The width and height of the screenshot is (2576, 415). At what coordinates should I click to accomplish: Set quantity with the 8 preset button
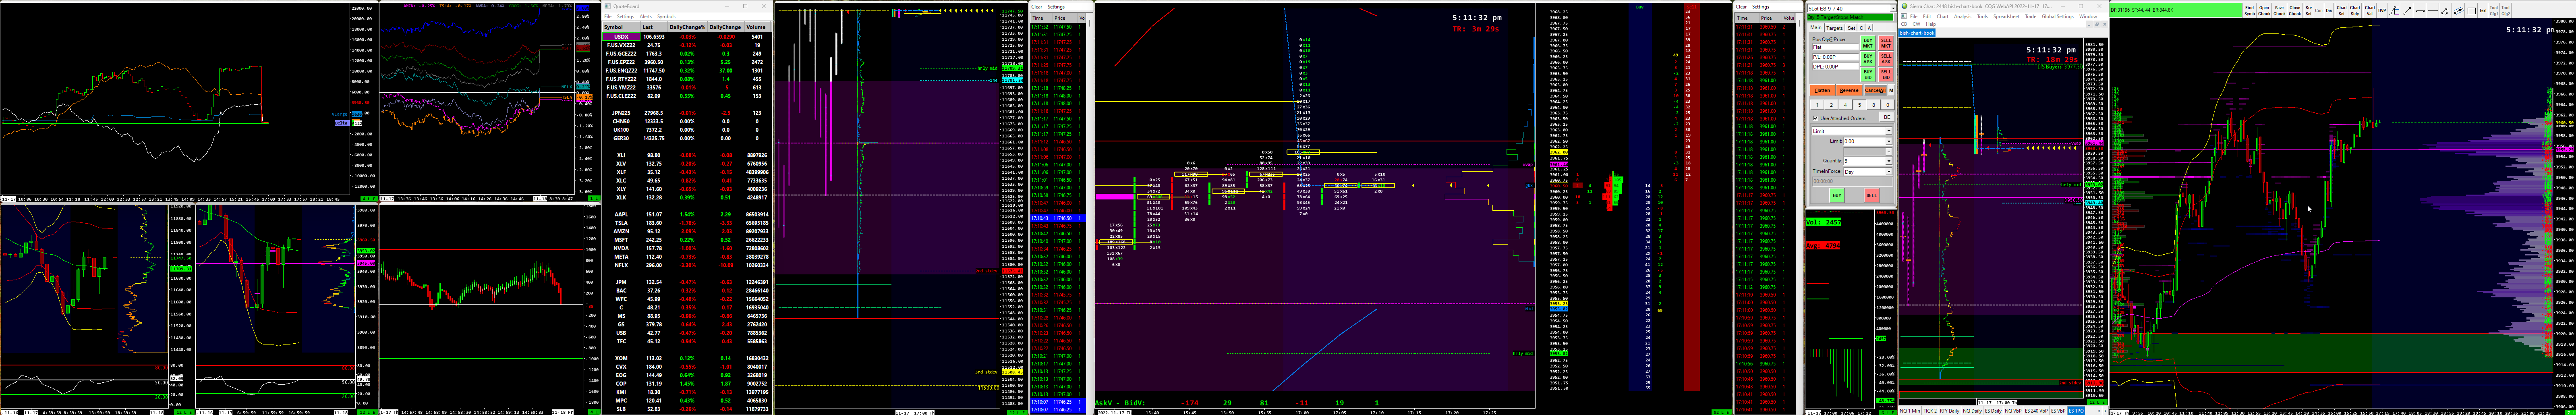pos(1874,105)
